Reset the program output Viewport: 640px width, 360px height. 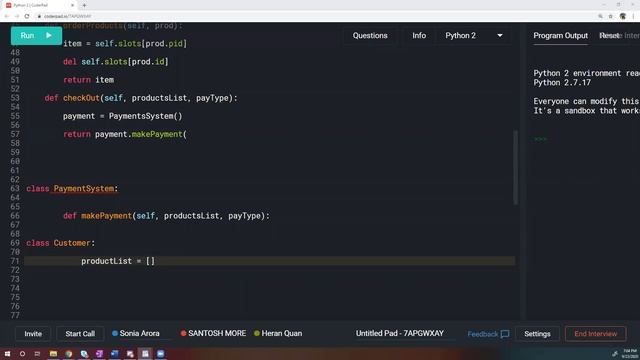pyautogui.click(x=609, y=36)
